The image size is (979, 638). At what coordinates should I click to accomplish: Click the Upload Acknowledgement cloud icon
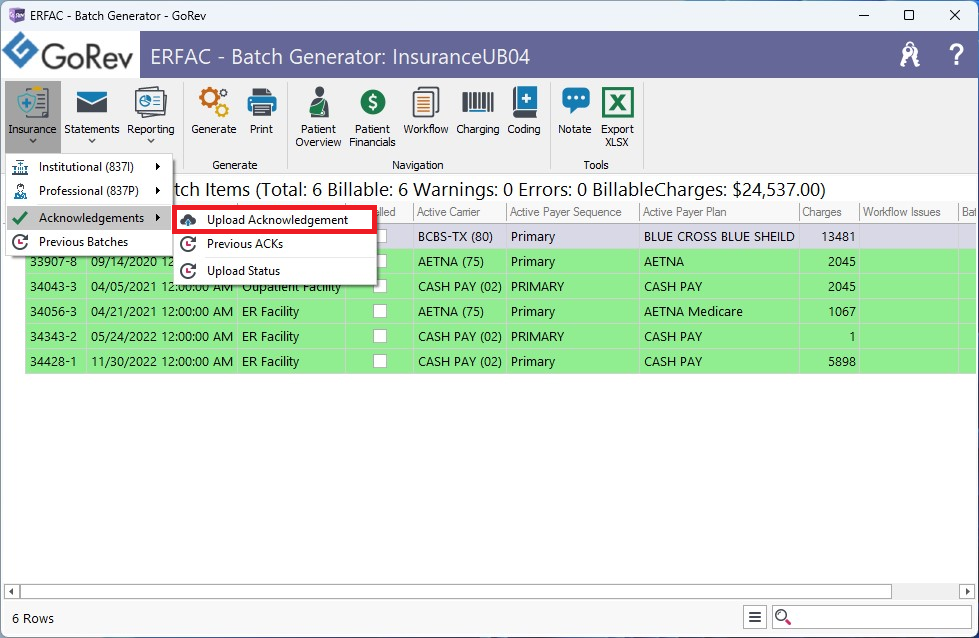(188, 220)
